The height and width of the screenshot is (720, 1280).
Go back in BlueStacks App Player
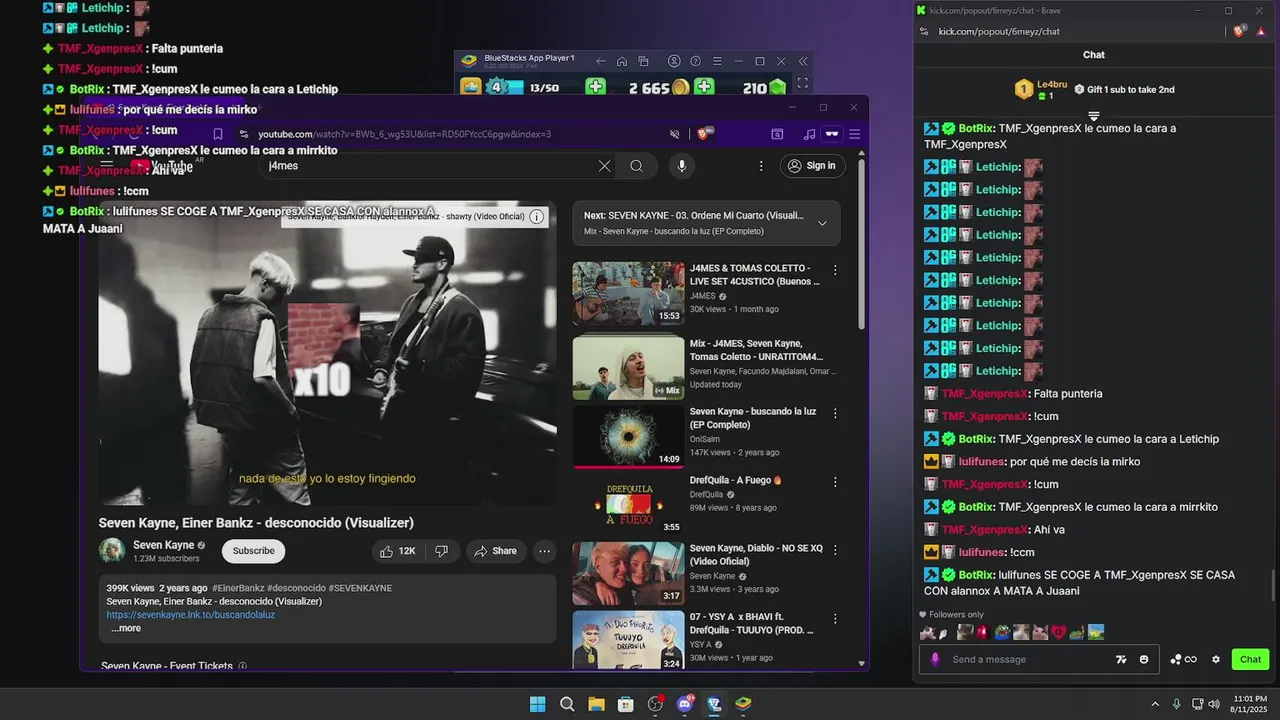point(600,61)
